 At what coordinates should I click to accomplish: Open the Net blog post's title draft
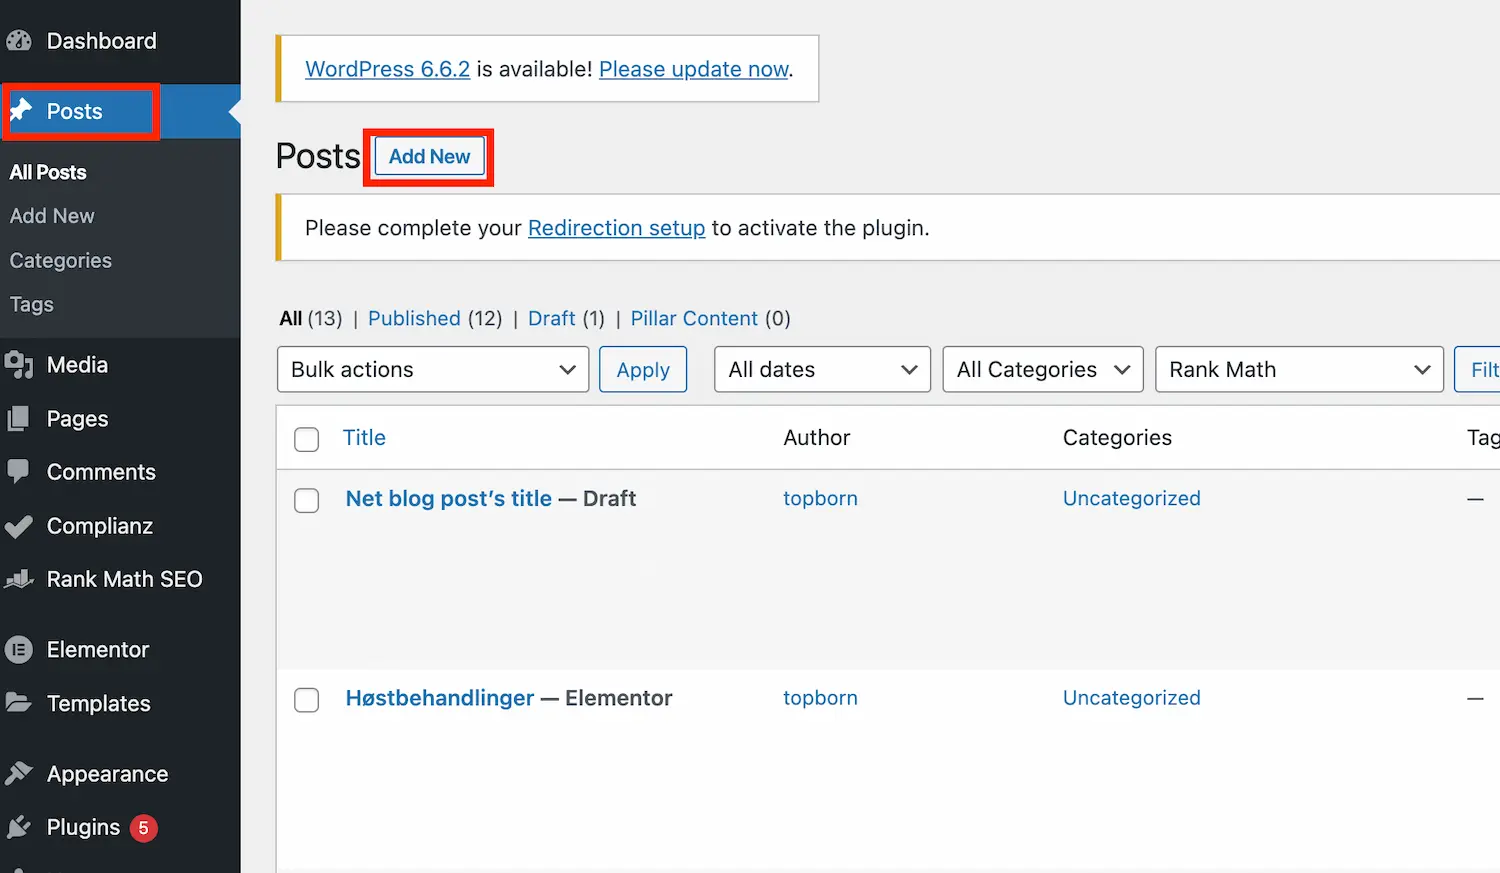[x=448, y=498]
